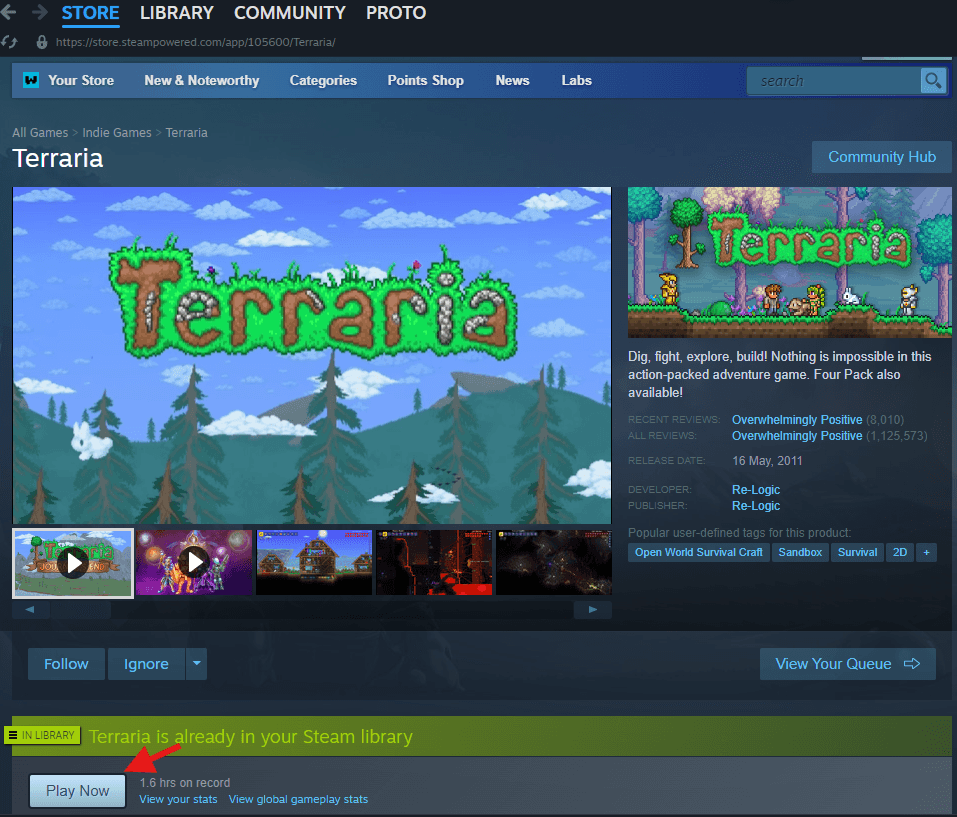
Task: Open Labs section
Action: click(576, 81)
